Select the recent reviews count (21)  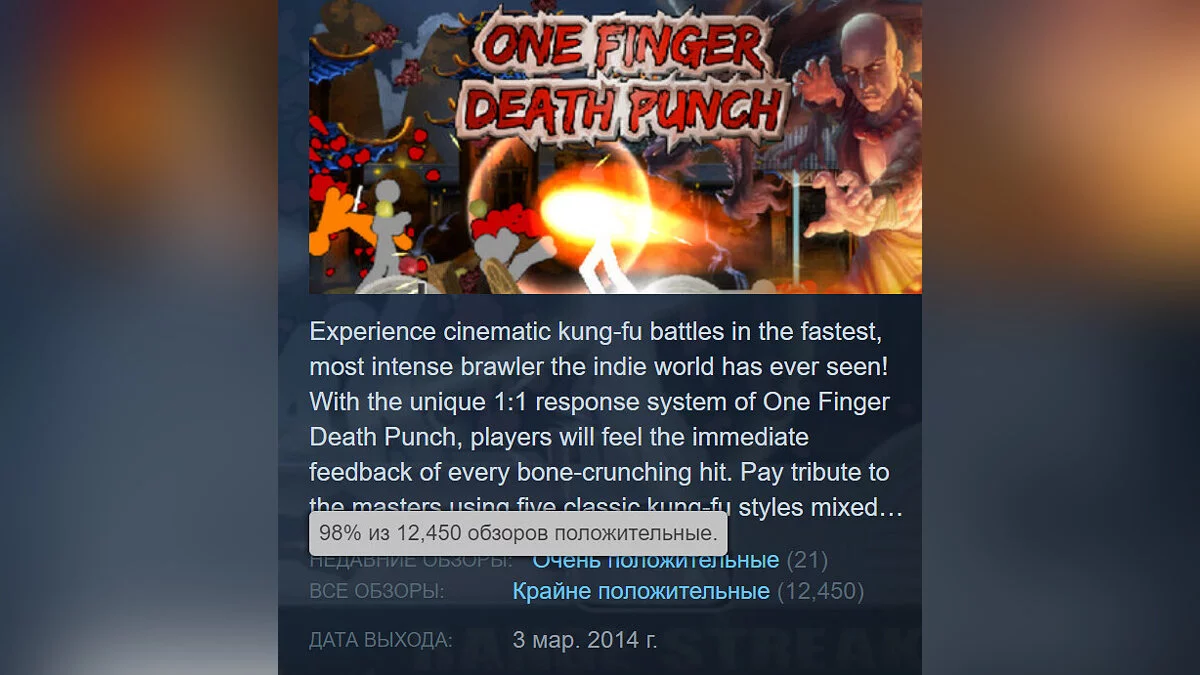pos(807,560)
